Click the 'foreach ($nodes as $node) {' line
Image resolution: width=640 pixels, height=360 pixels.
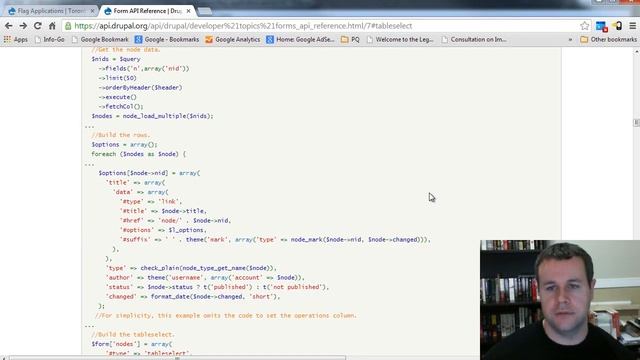pyautogui.click(x=138, y=154)
